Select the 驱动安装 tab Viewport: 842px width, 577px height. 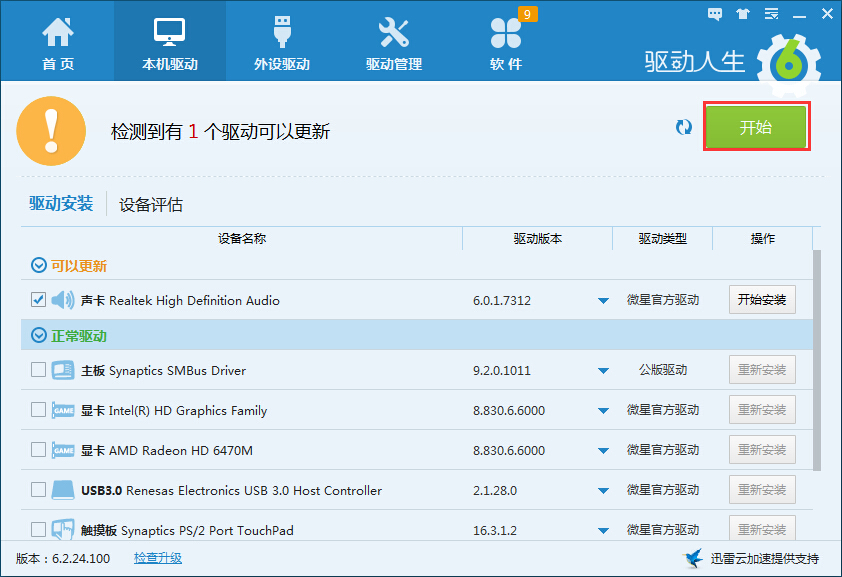pyautogui.click(x=61, y=204)
